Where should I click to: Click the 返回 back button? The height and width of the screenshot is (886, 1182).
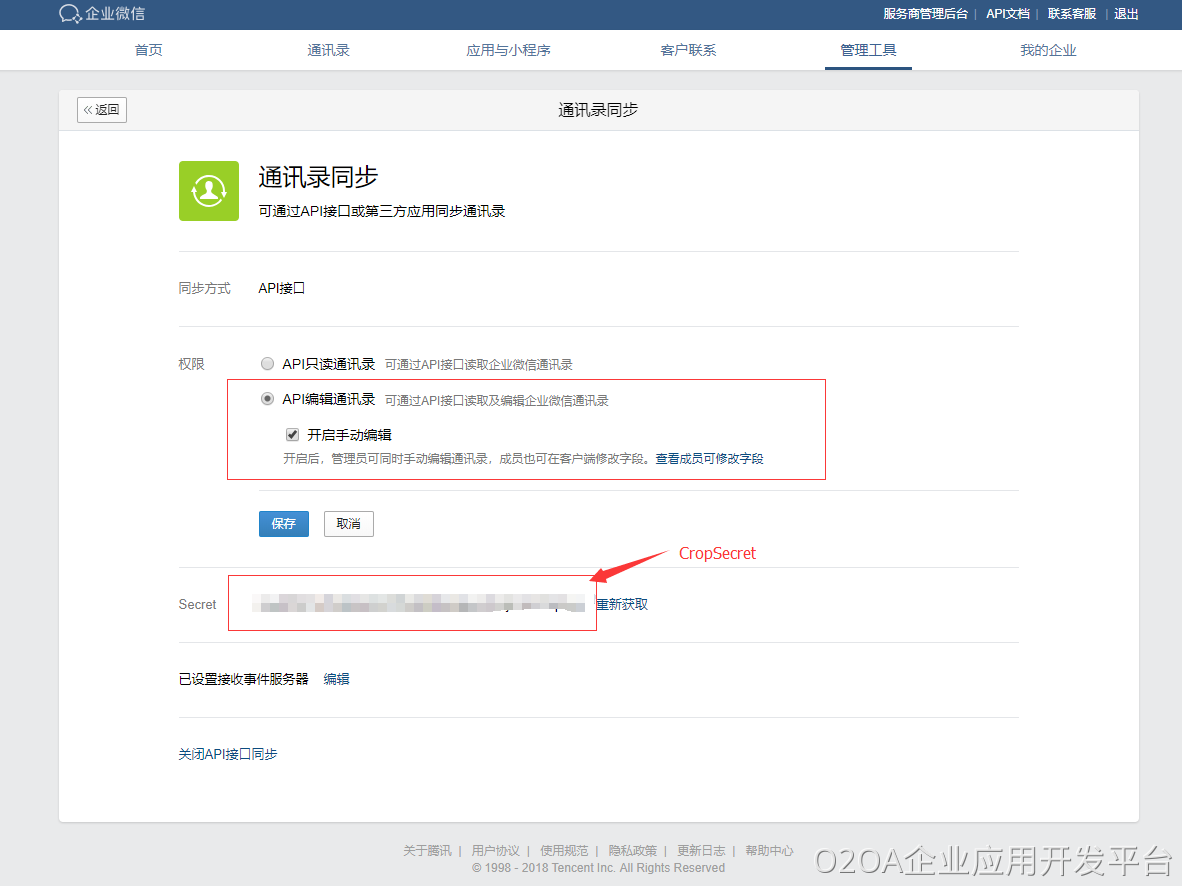[x=102, y=110]
